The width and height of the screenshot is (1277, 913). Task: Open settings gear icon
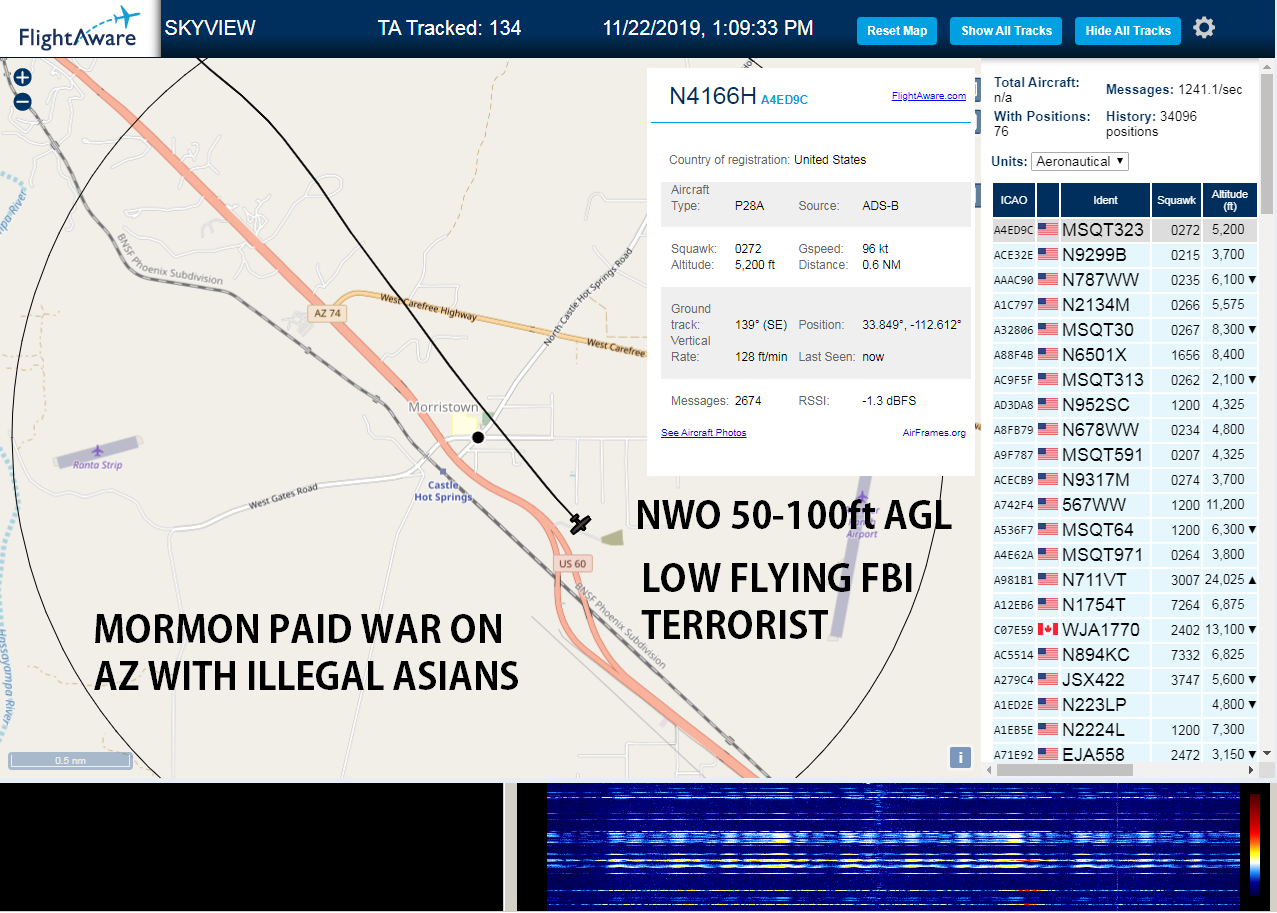(x=1204, y=28)
